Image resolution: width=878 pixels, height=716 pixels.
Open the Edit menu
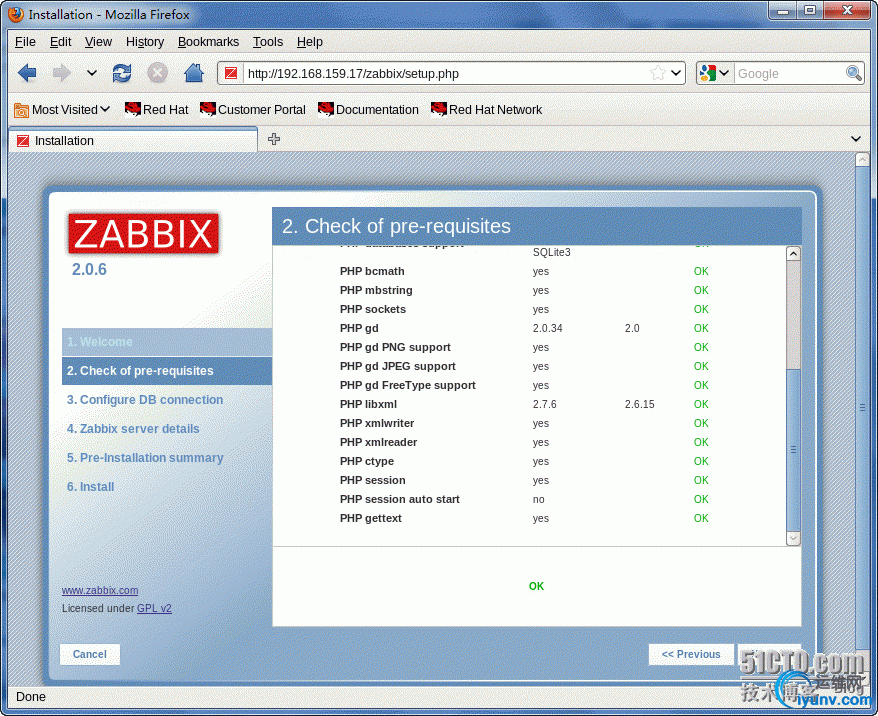click(x=60, y=42)
